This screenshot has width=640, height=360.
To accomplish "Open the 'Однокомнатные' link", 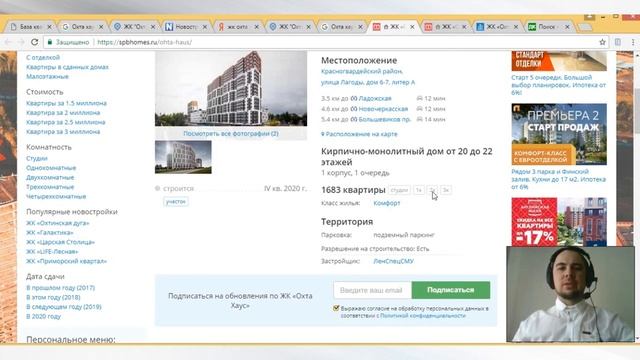I will tap(51, 168).
